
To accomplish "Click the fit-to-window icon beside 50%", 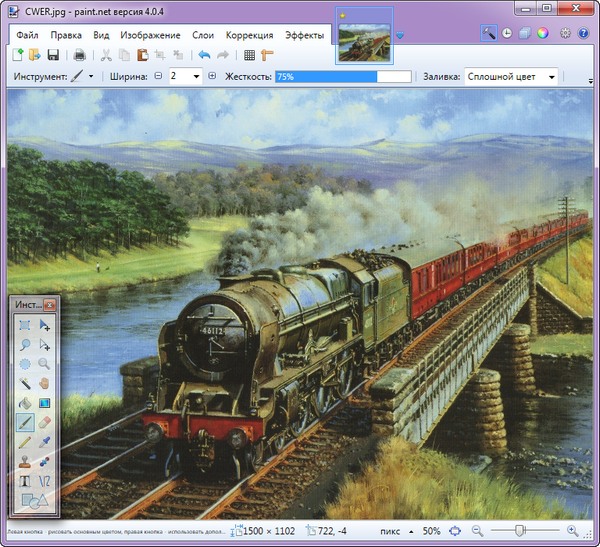I will 455,531.
